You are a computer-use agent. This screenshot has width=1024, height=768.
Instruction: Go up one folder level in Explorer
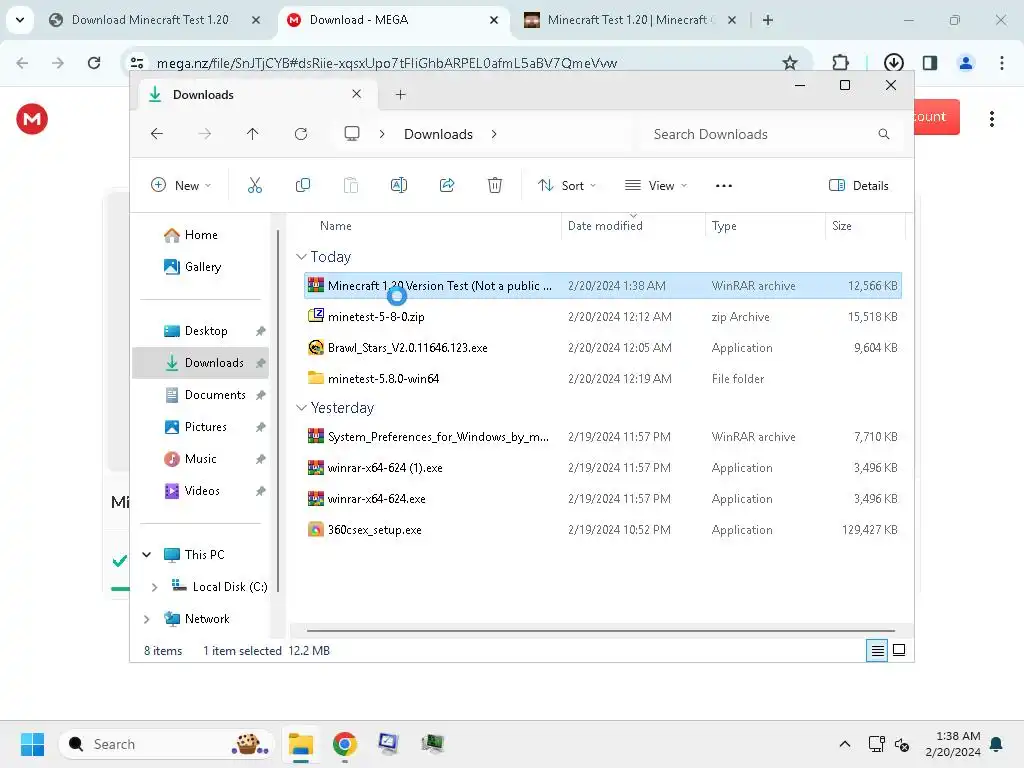tap(253, 134)
